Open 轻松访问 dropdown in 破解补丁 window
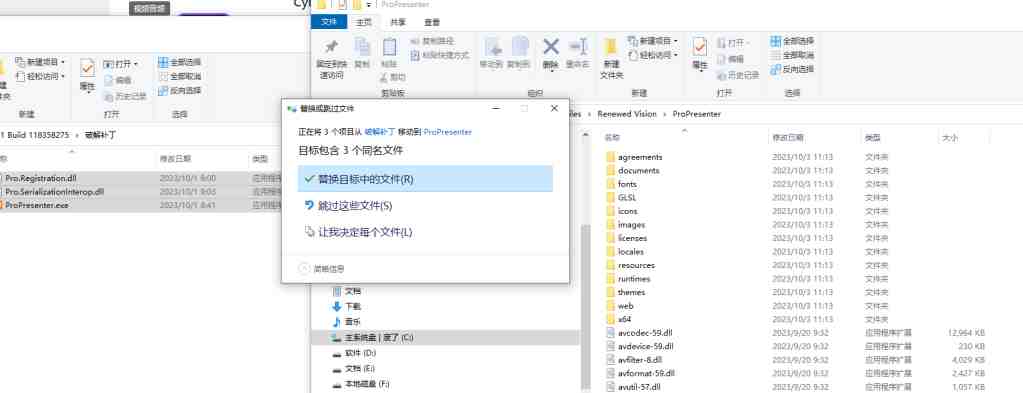 pyautogui.click(x=40, y=76)
